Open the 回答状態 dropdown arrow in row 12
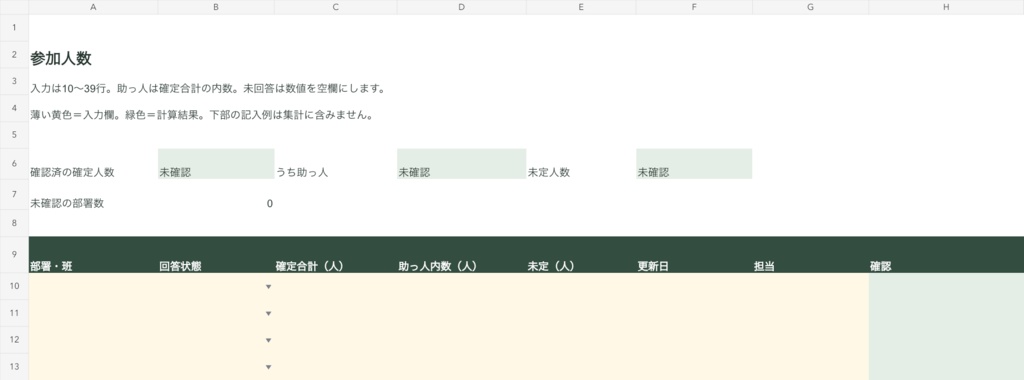The width and height of the screenshot is (1024, 380). (268, 340)
